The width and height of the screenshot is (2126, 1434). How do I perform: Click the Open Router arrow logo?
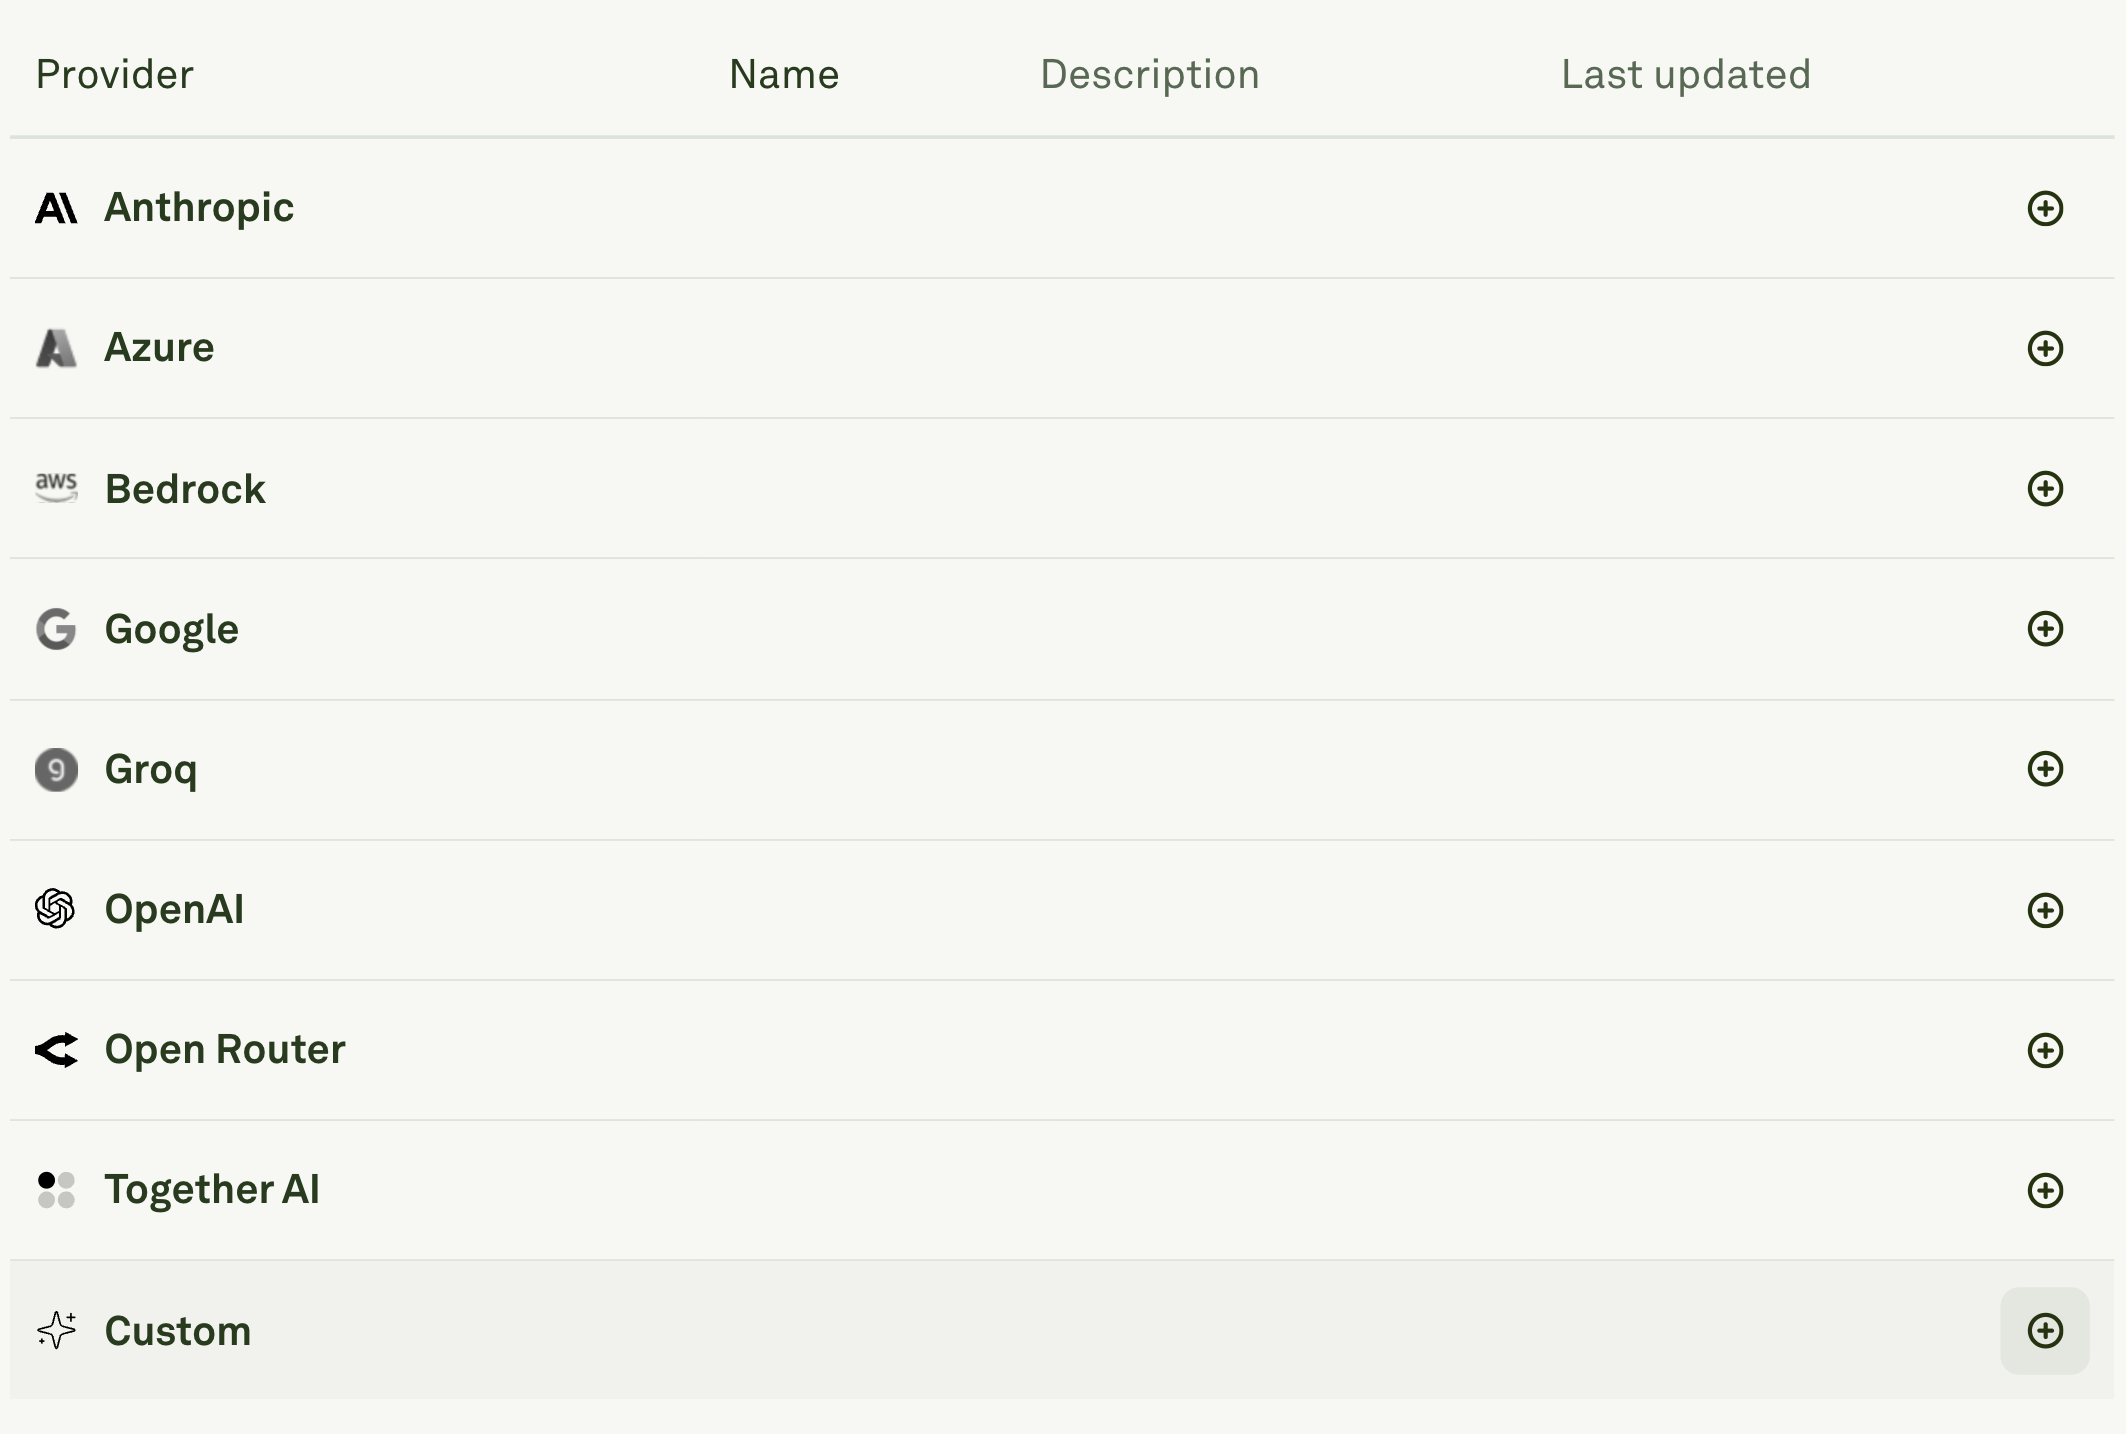point(57,1050)
